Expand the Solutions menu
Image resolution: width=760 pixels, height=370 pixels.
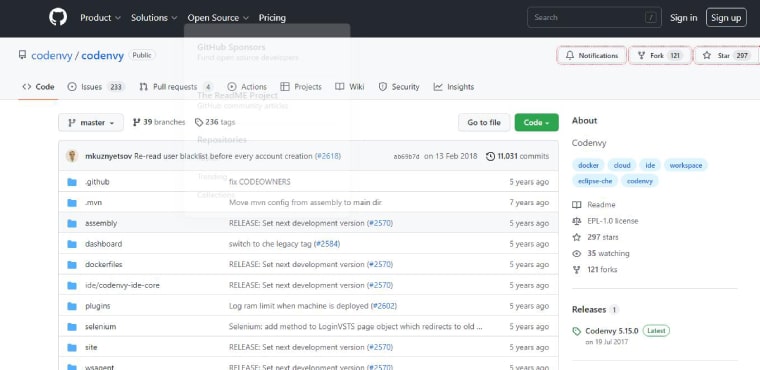pyautogui.click(x=154, y=18)
